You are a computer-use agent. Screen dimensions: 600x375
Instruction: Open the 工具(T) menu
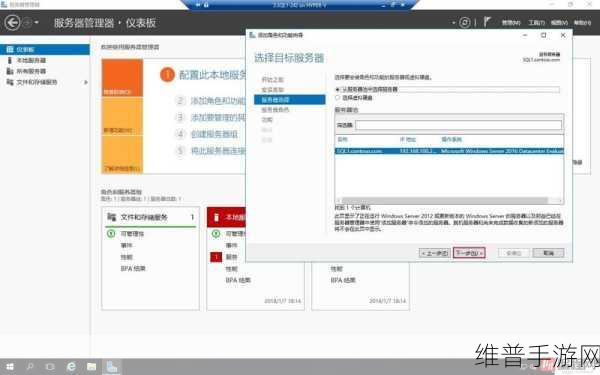(x=536, y=23)
